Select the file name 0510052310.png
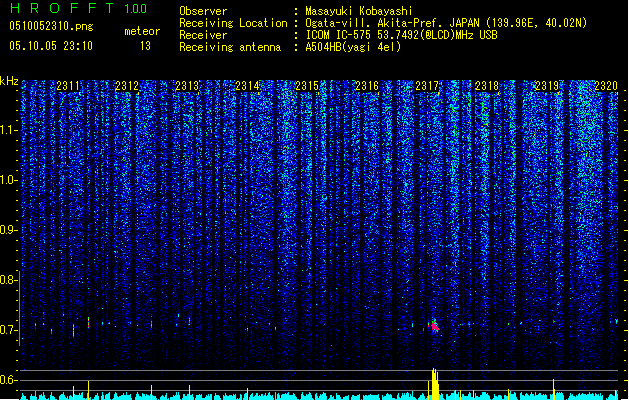This screenshot has width=629, height=400. tap(51, 26)
